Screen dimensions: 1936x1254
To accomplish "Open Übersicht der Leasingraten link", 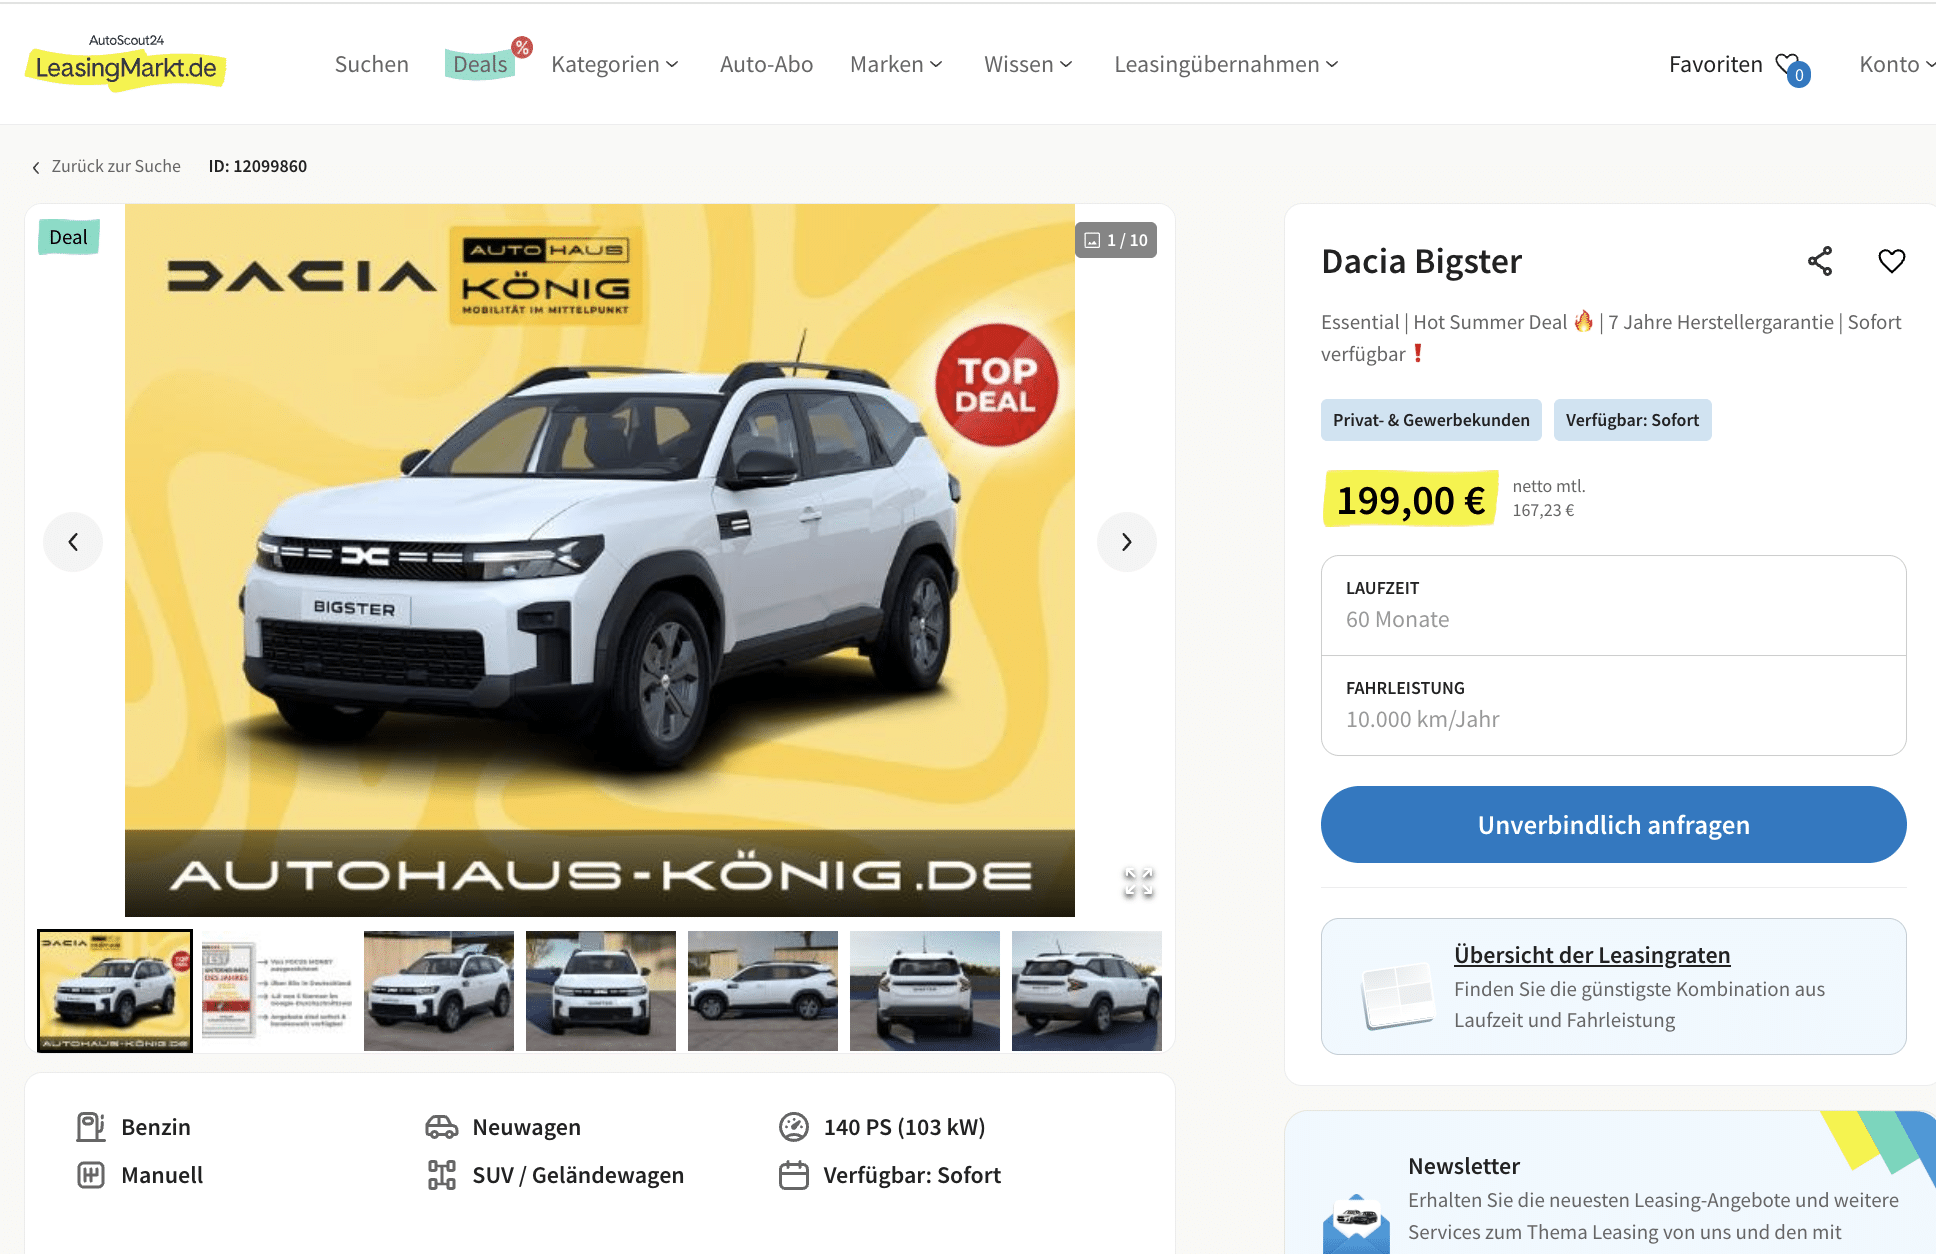I will pyautogui.click(x=1591, y=955).
